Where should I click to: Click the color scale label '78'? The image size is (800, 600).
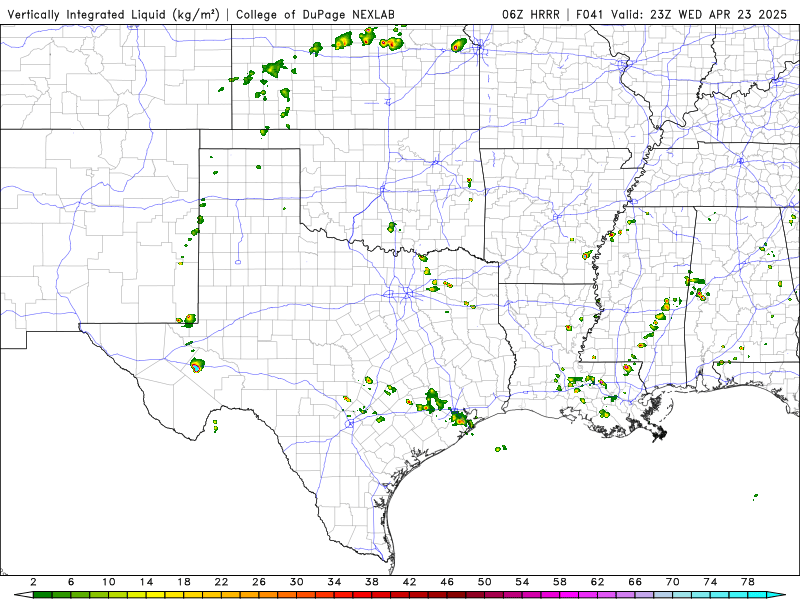click(748, 582)
